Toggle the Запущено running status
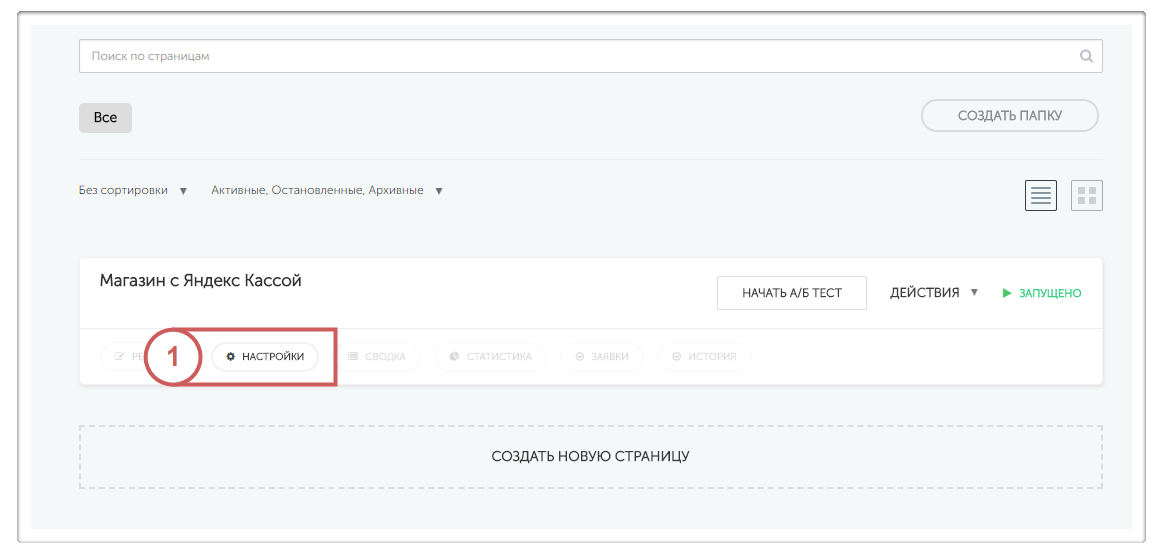 click(x=1042, y=294)
